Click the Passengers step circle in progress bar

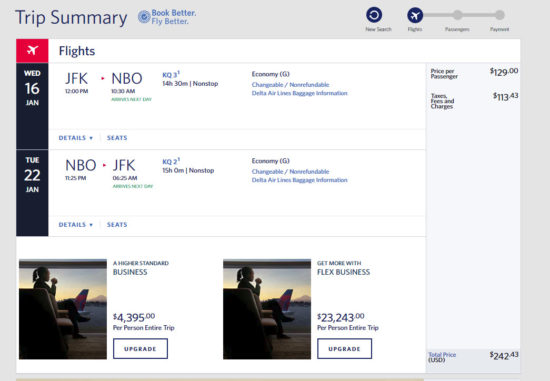pos(457,15)
